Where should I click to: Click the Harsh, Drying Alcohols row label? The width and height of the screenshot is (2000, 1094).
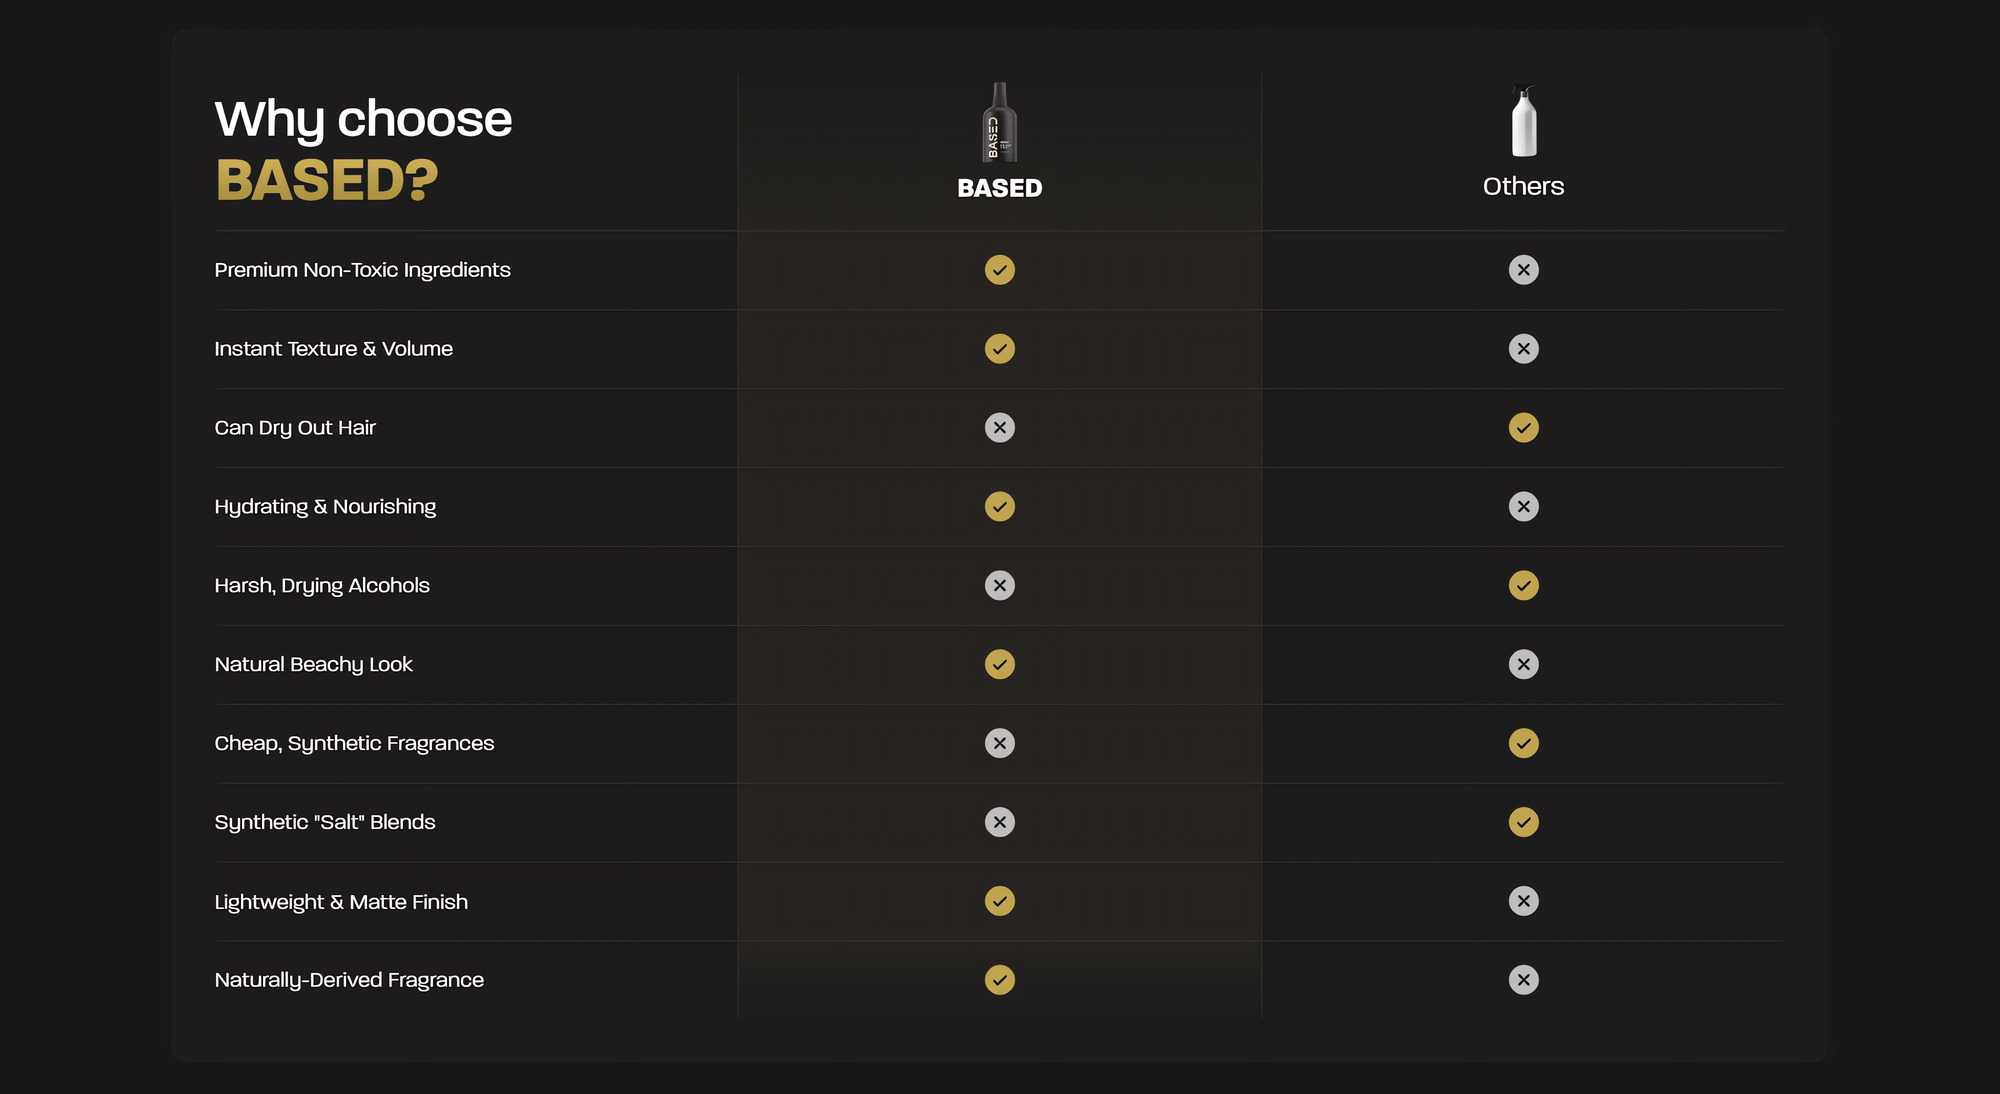(322, 586)
